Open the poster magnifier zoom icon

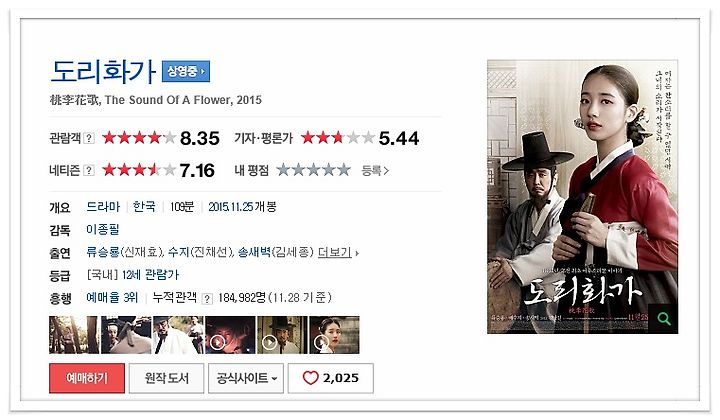[x=664, y=319]
